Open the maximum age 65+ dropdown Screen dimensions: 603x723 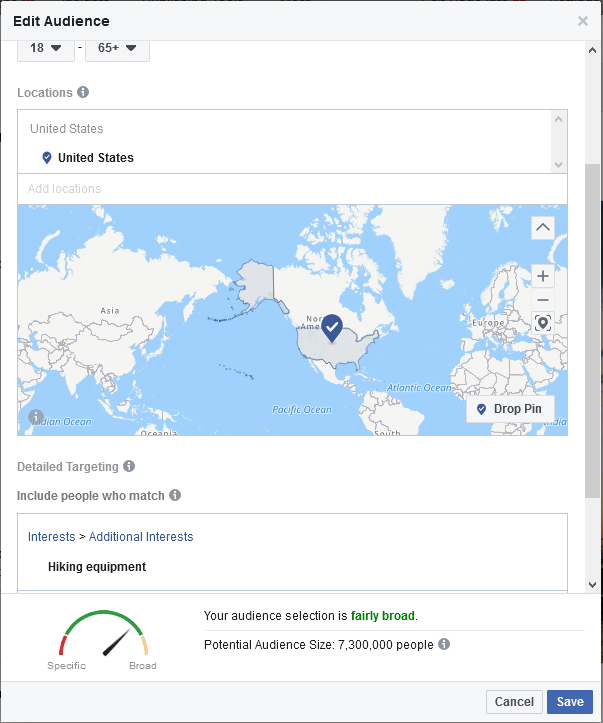117,48
